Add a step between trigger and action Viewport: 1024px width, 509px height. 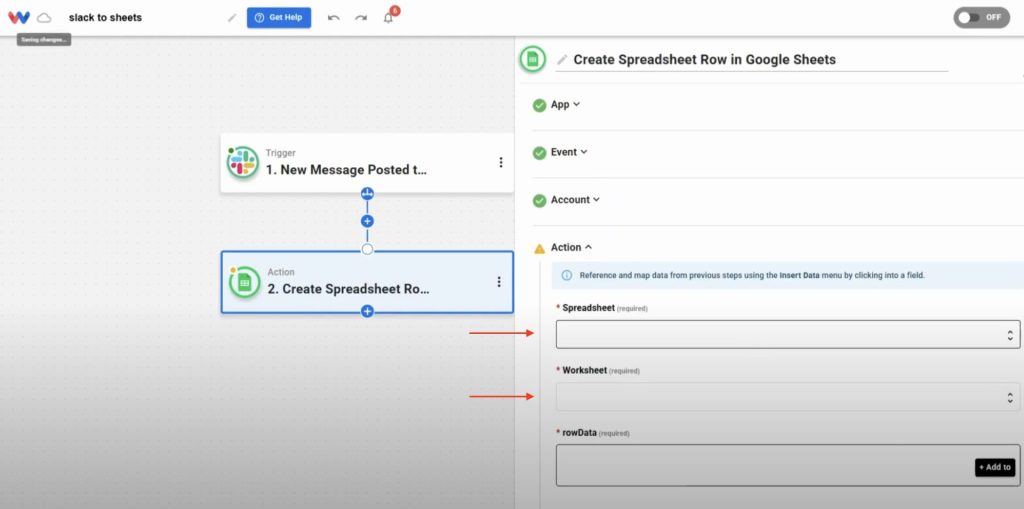pos(367,221)
